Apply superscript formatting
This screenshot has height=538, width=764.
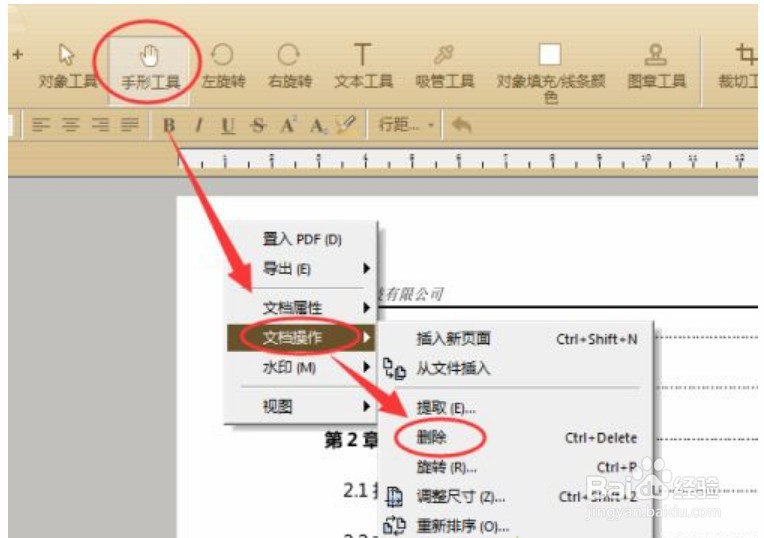coord(288,125)
